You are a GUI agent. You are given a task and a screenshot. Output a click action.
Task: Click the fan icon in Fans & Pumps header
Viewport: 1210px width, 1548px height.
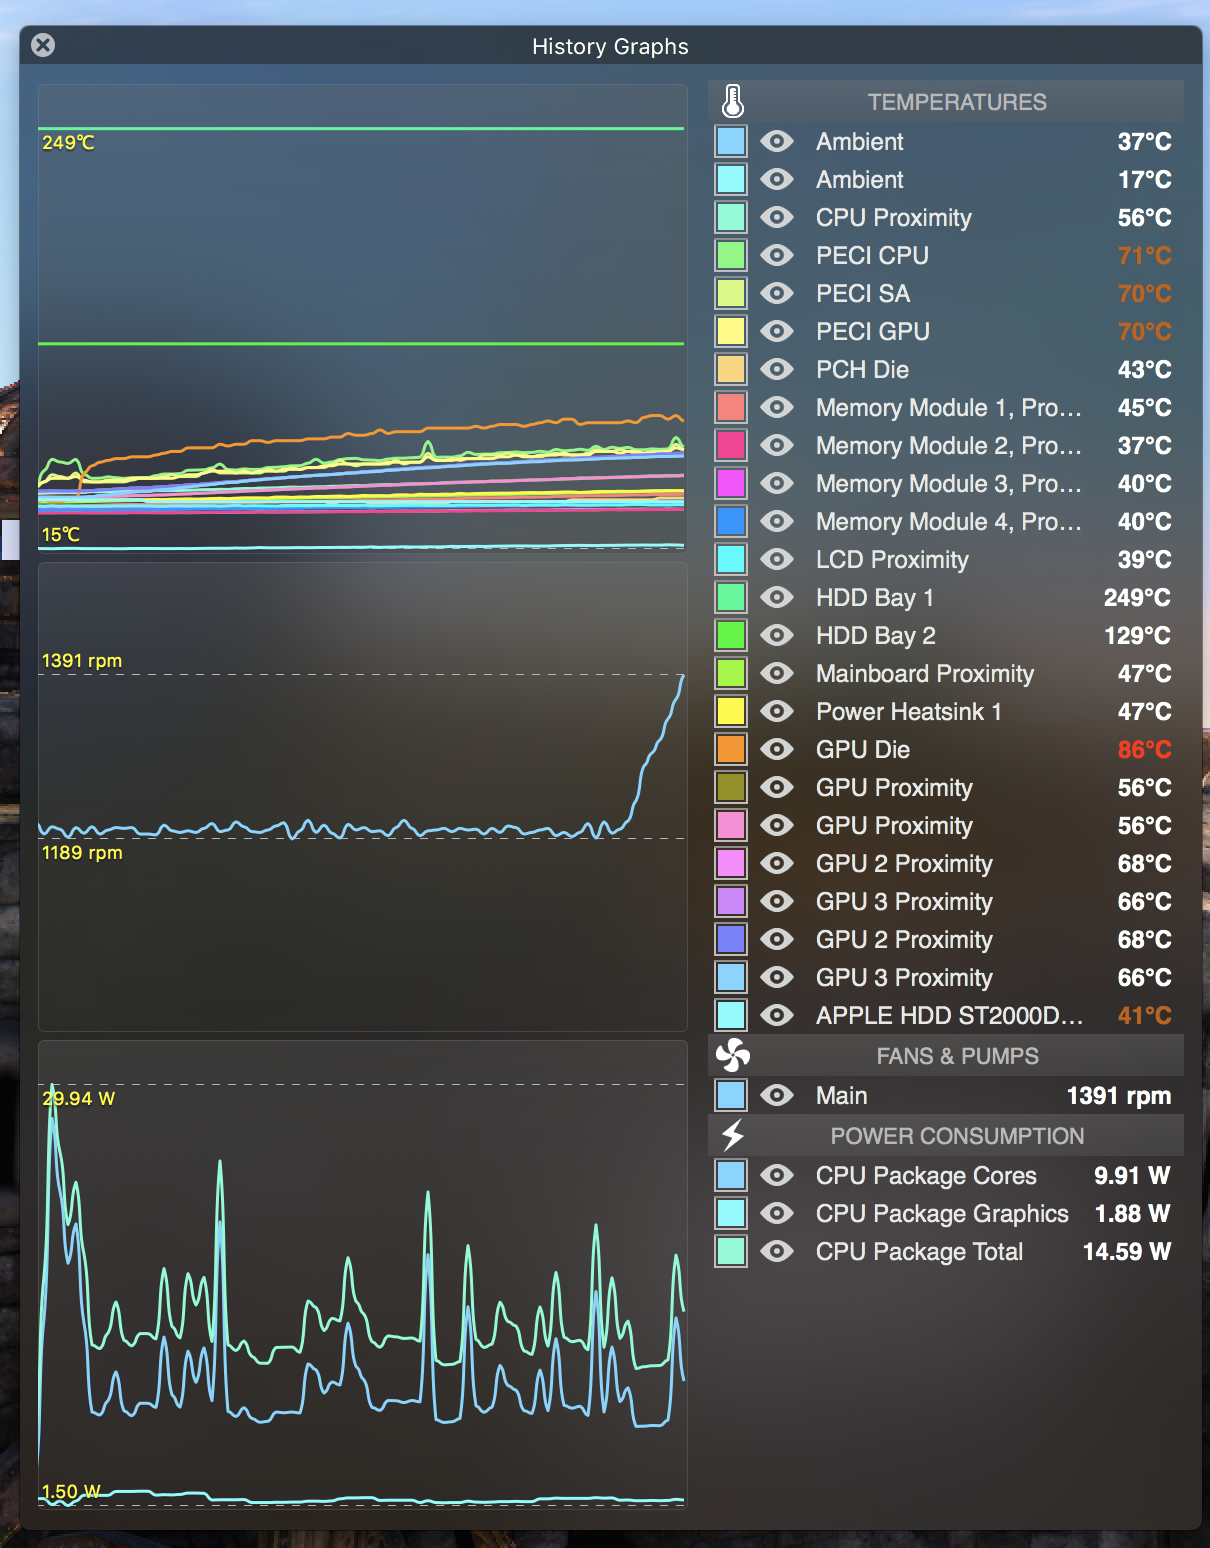click(733, 1055)
